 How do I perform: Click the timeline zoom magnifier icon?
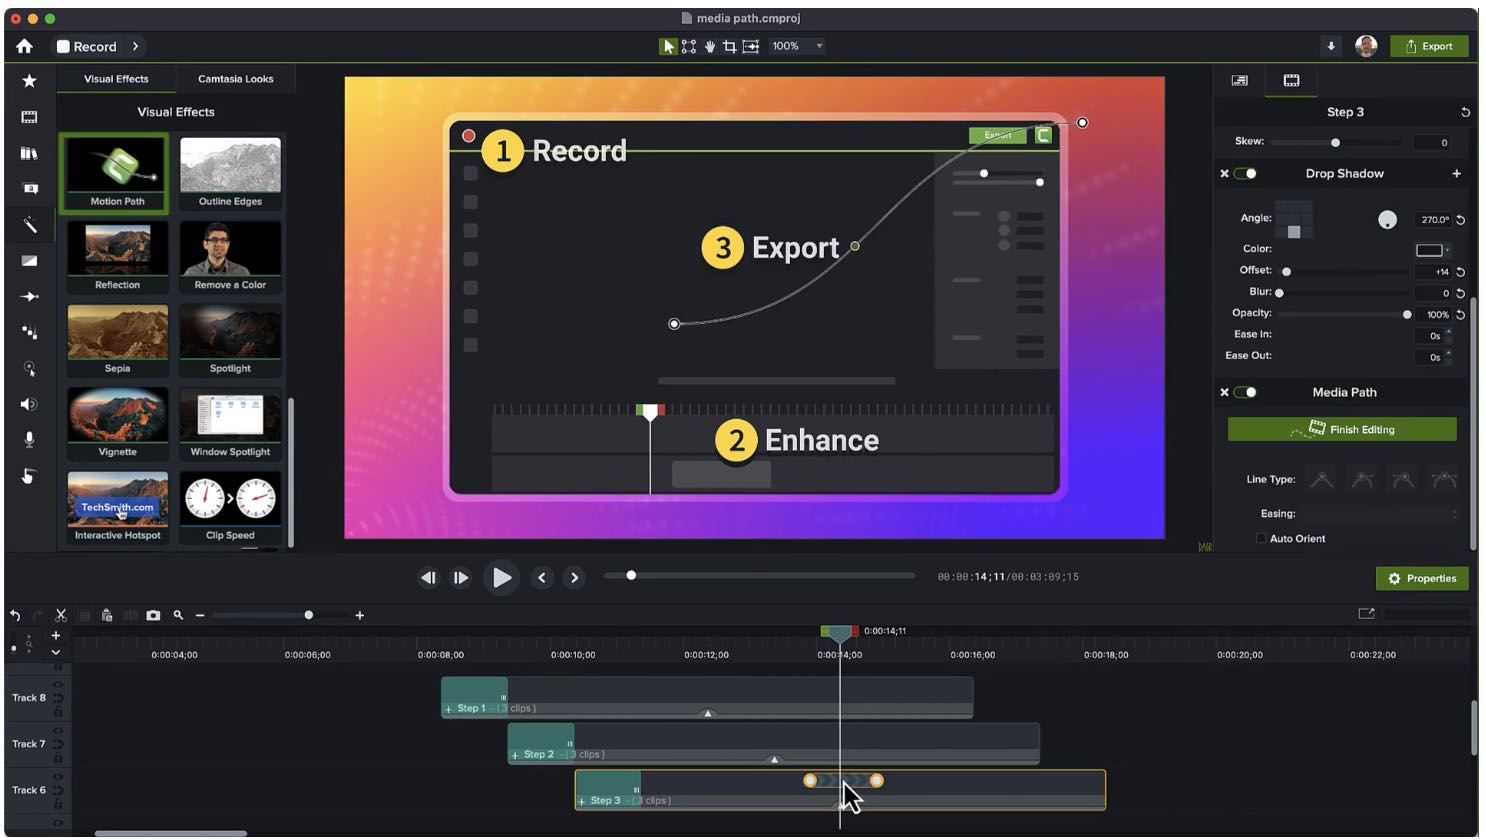point(178,615)
